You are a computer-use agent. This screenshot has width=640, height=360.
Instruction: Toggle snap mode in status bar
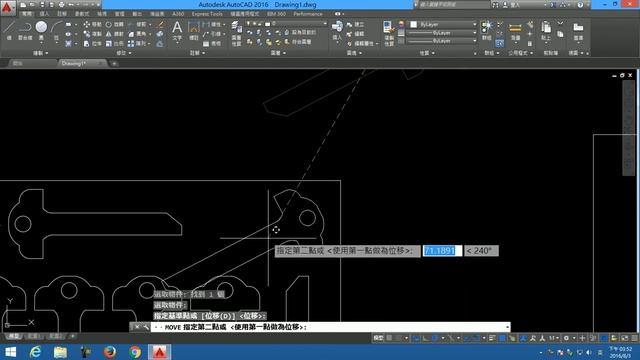tap(399, 338)
